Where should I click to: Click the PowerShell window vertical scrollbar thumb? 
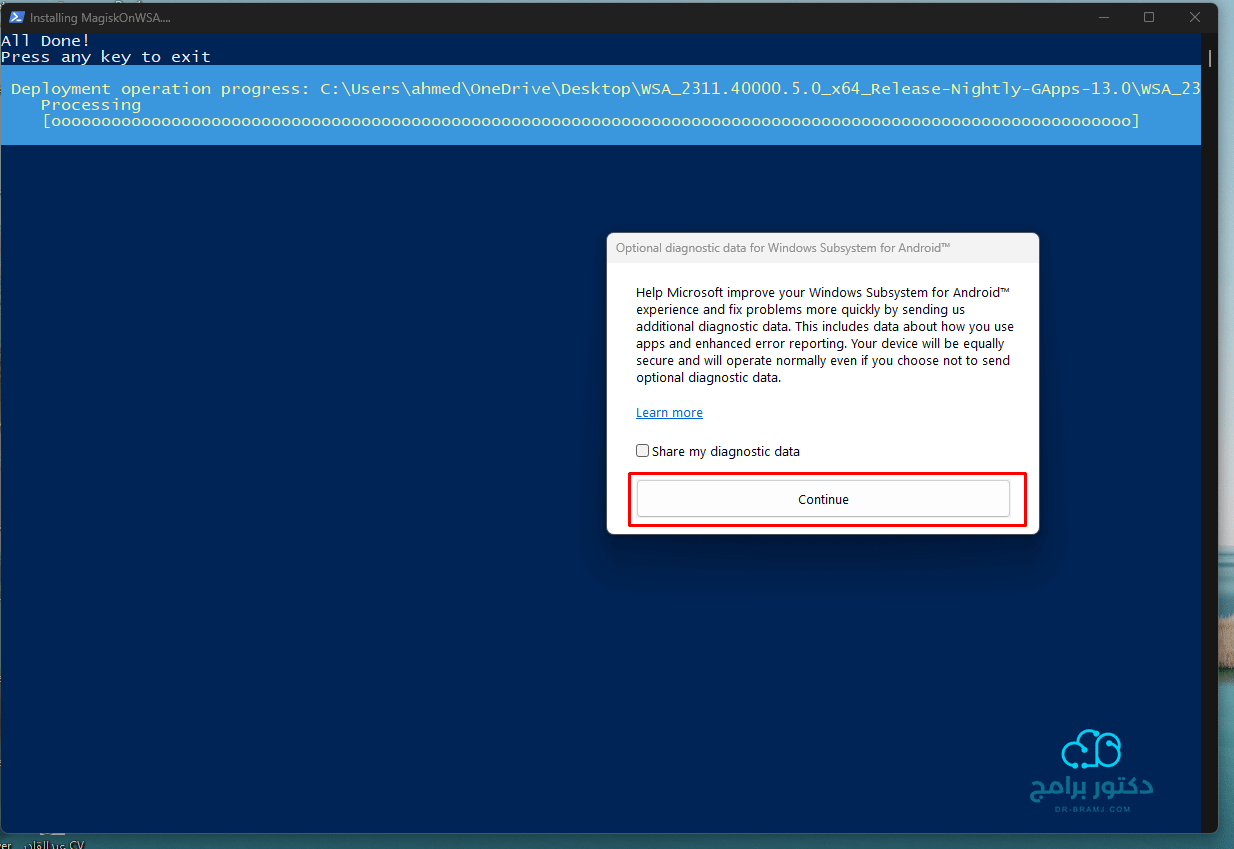(x=1210, y=58)
